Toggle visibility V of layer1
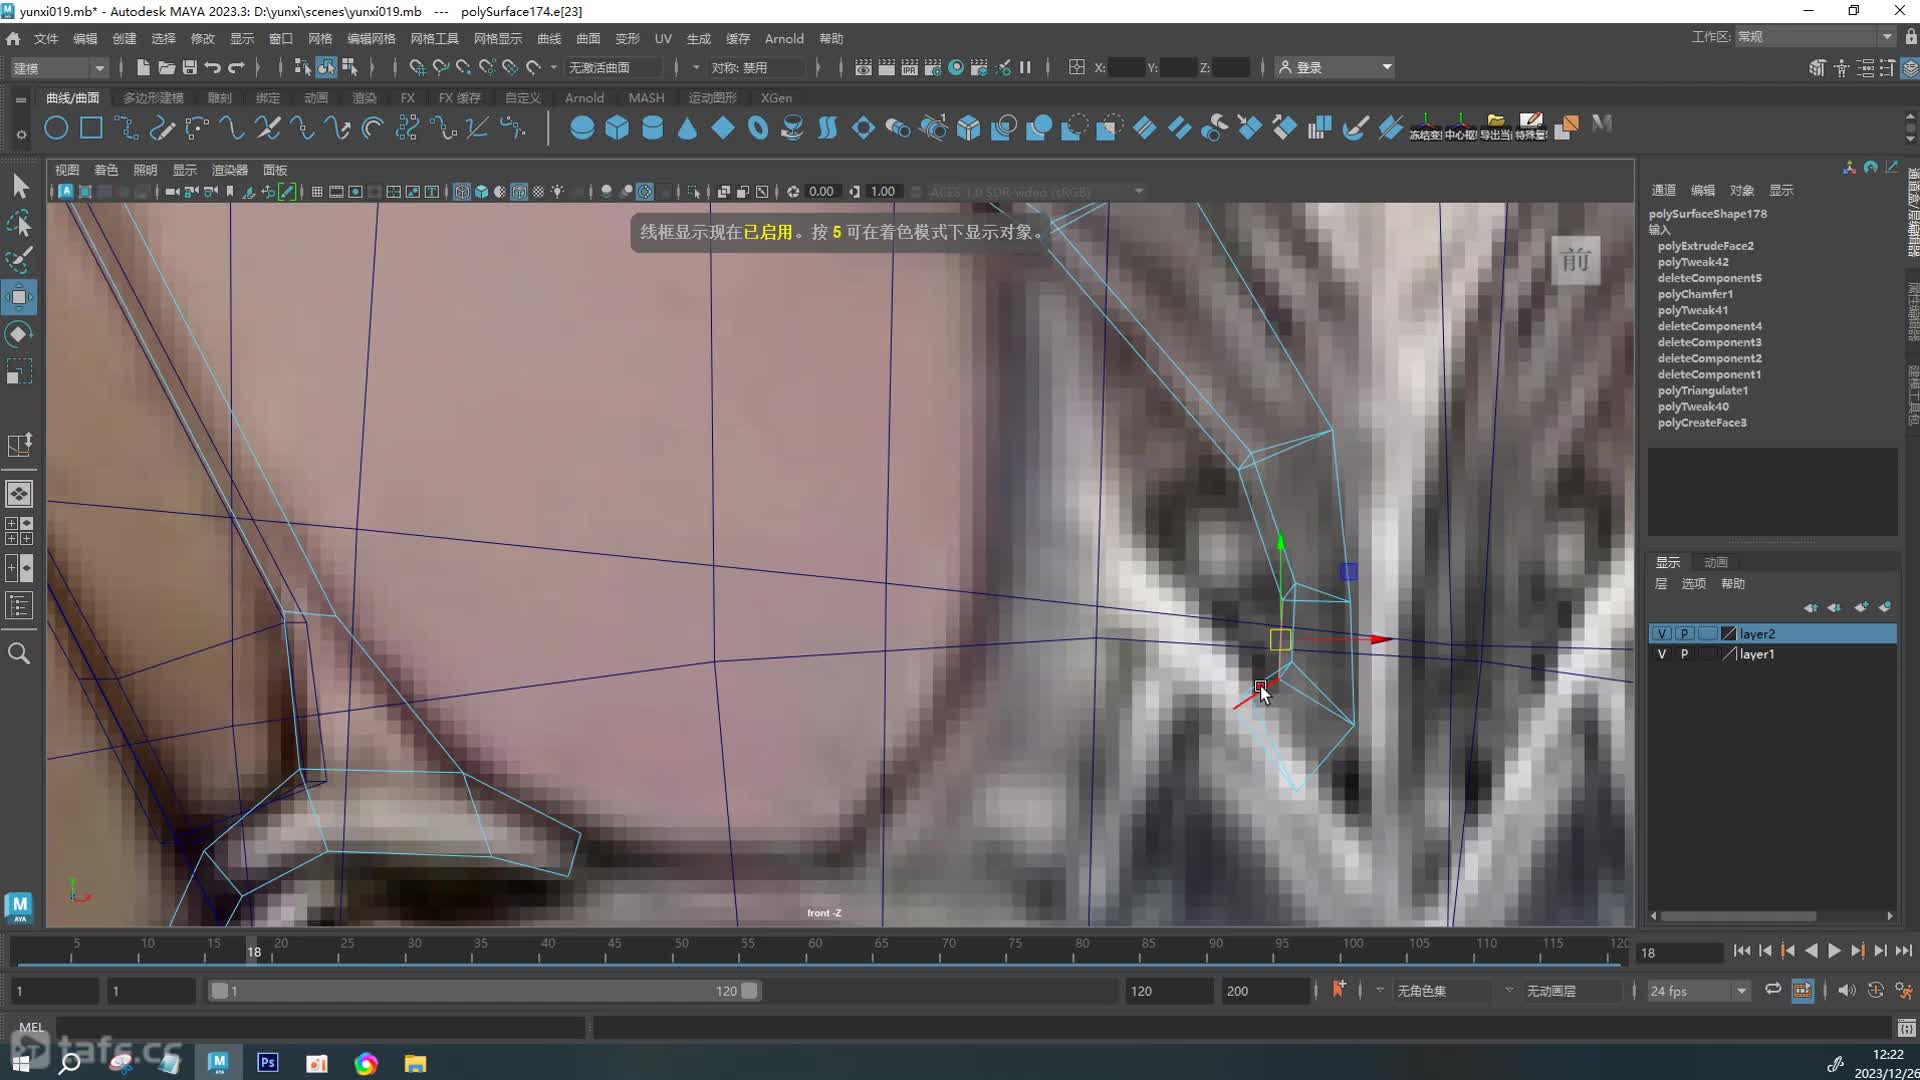This screenshot has width=1920, height=1080. click(x=1662, y=654)
